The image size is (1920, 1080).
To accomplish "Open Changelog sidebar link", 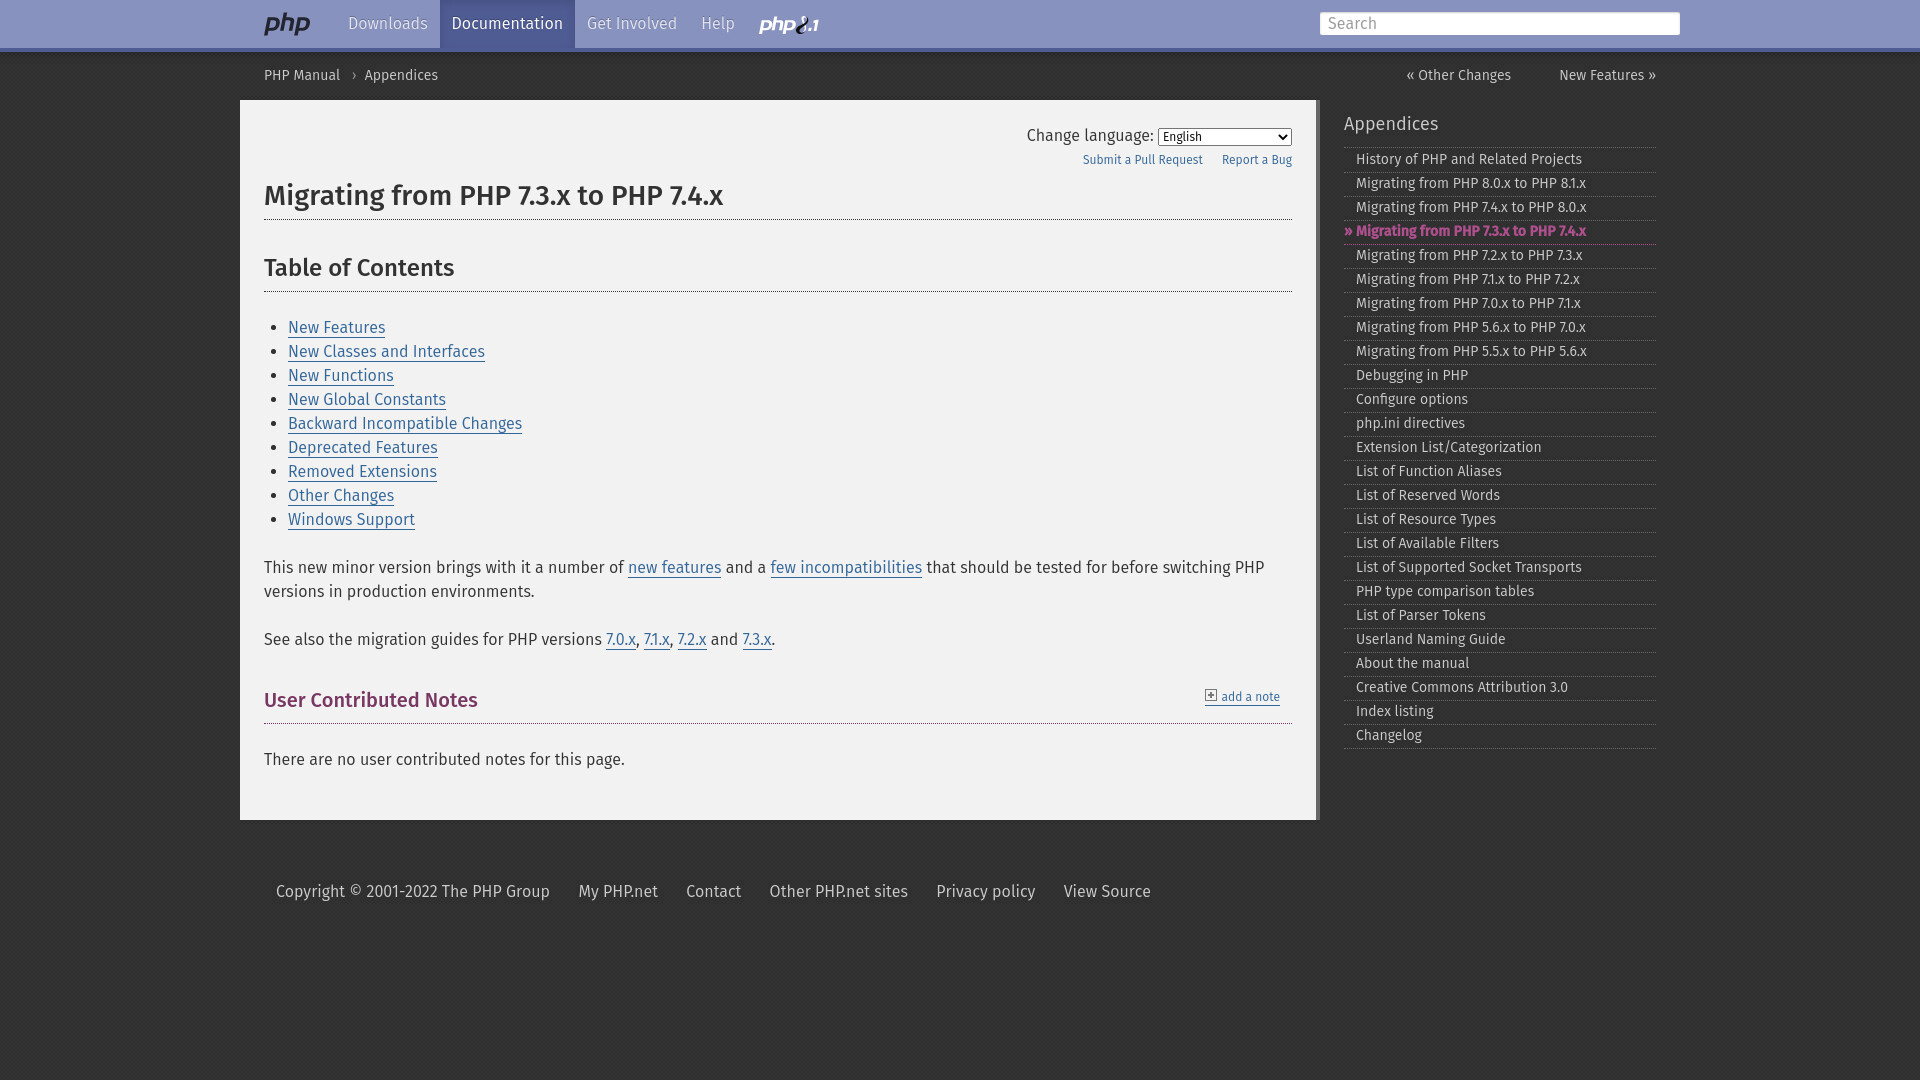I will (x=1500, y=736).
